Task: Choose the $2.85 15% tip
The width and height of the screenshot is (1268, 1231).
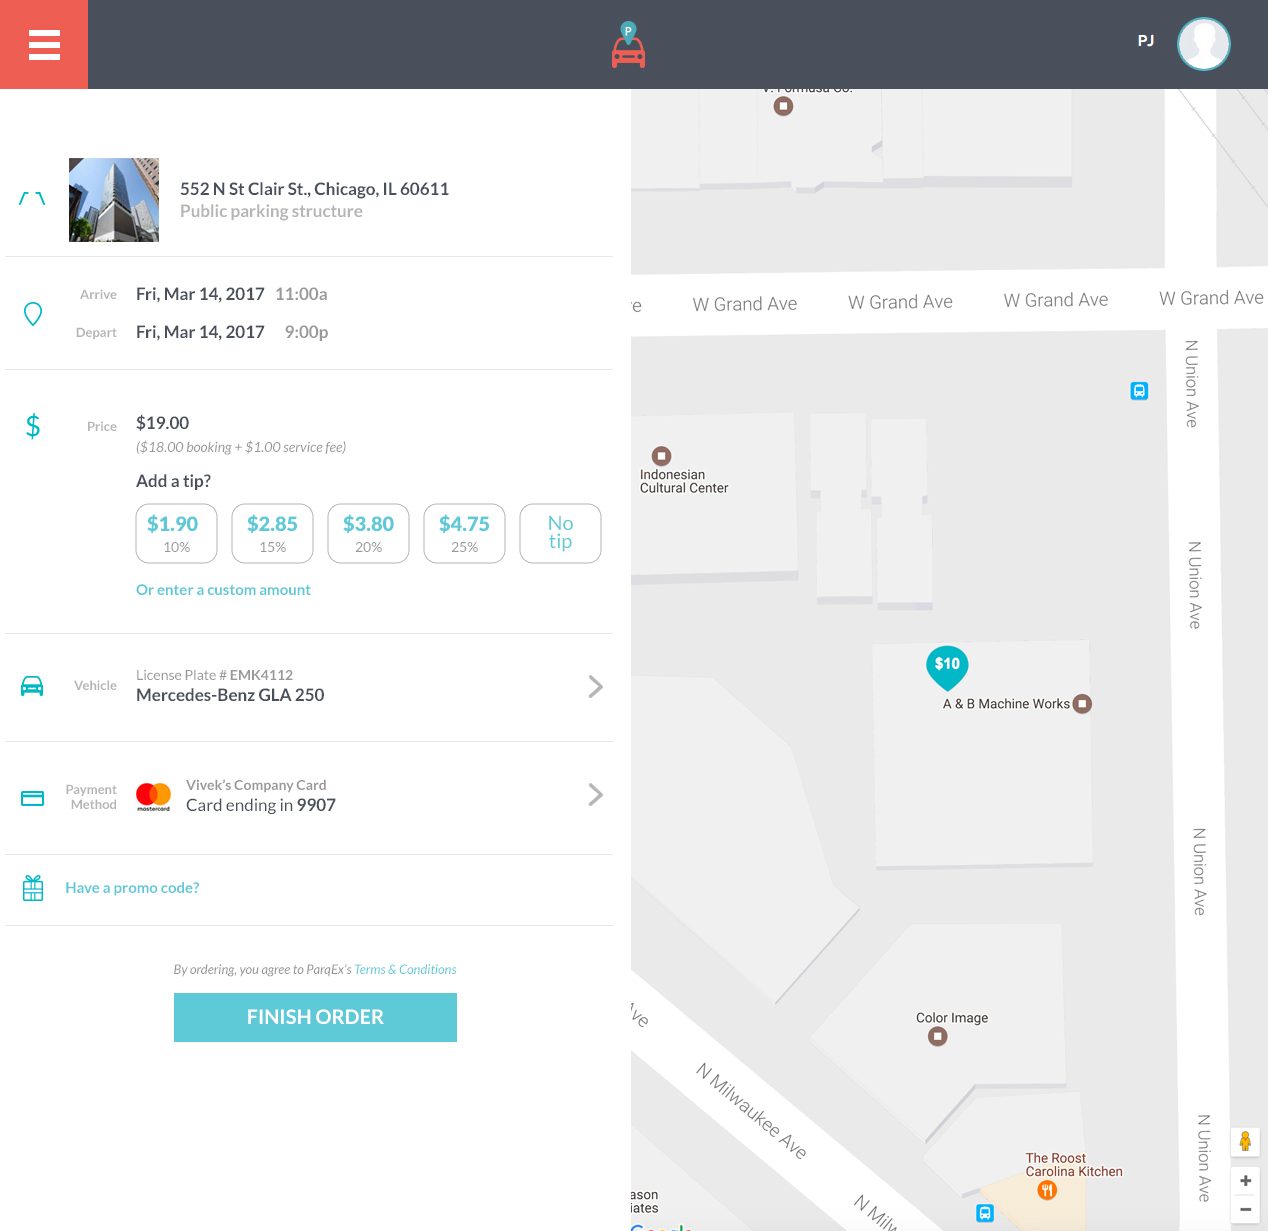Action: tap(272, 533)
